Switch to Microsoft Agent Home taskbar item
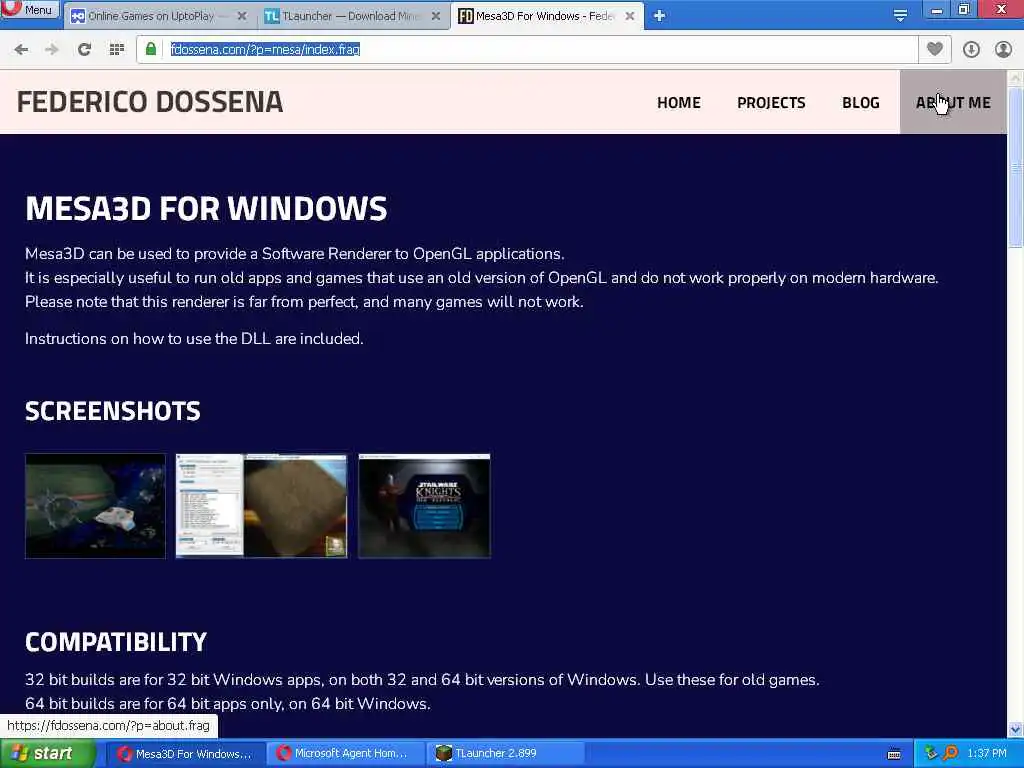The height and width of the screenshot is (768, 1024). click(343, 754)
